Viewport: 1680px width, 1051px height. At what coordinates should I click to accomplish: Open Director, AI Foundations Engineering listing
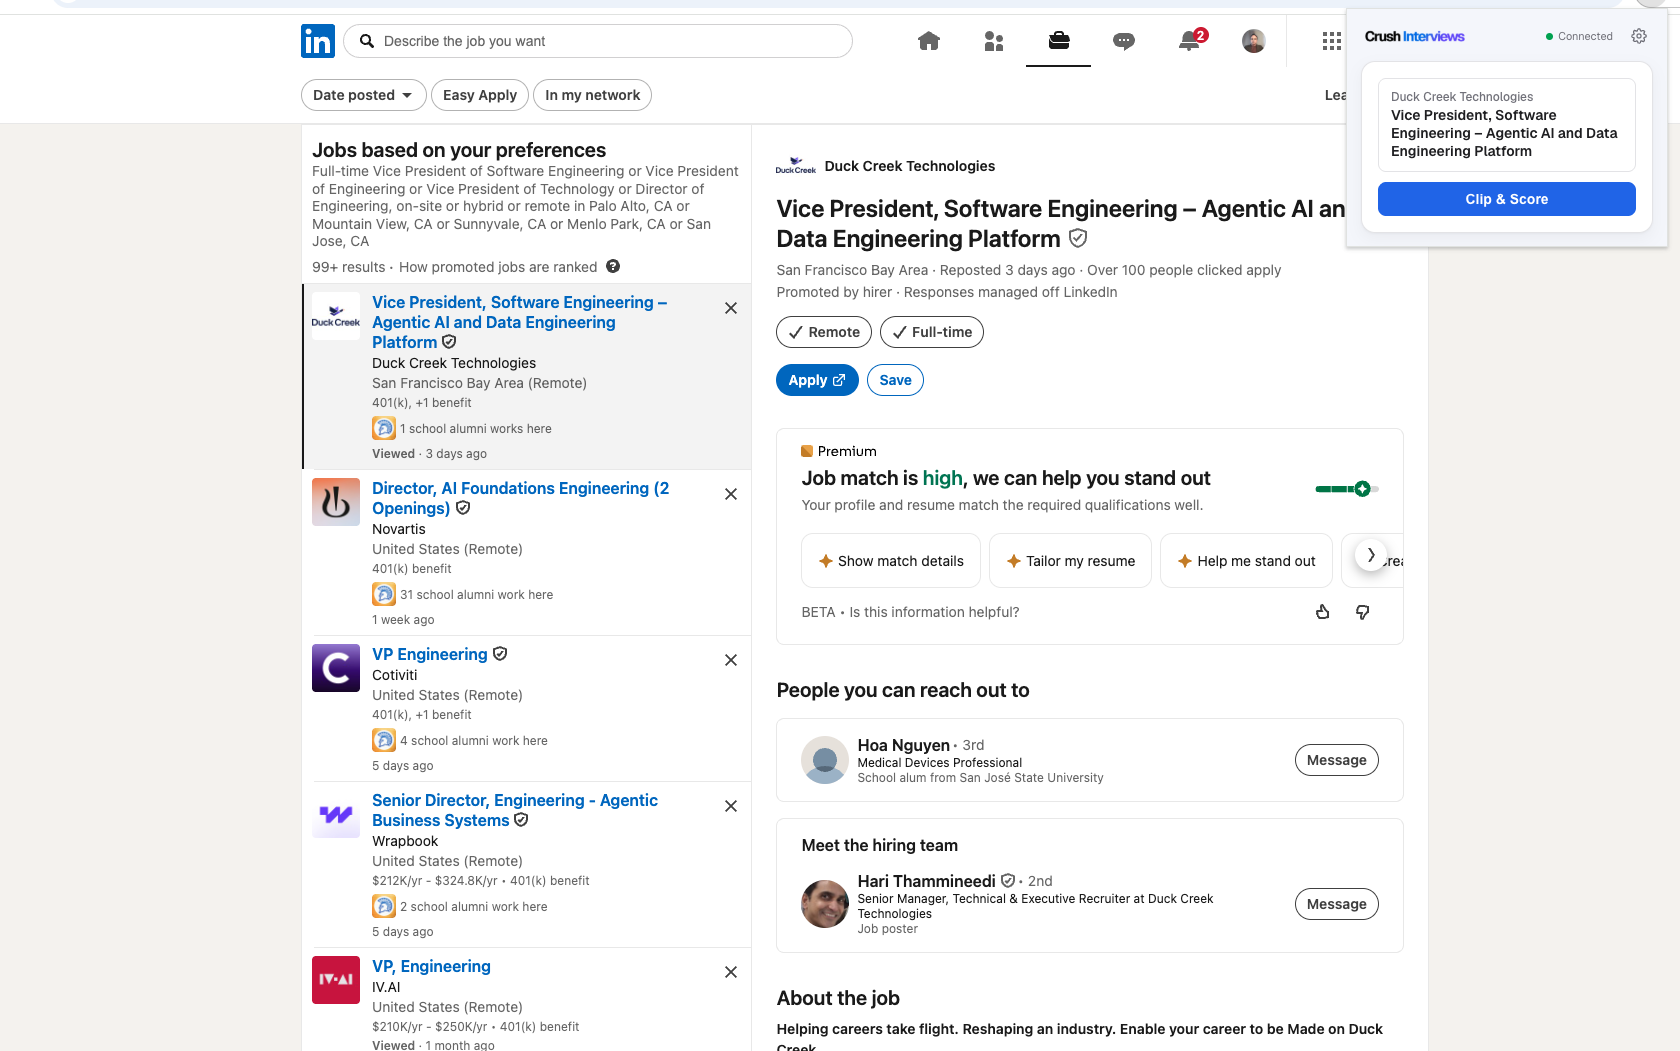click(520, 498)
